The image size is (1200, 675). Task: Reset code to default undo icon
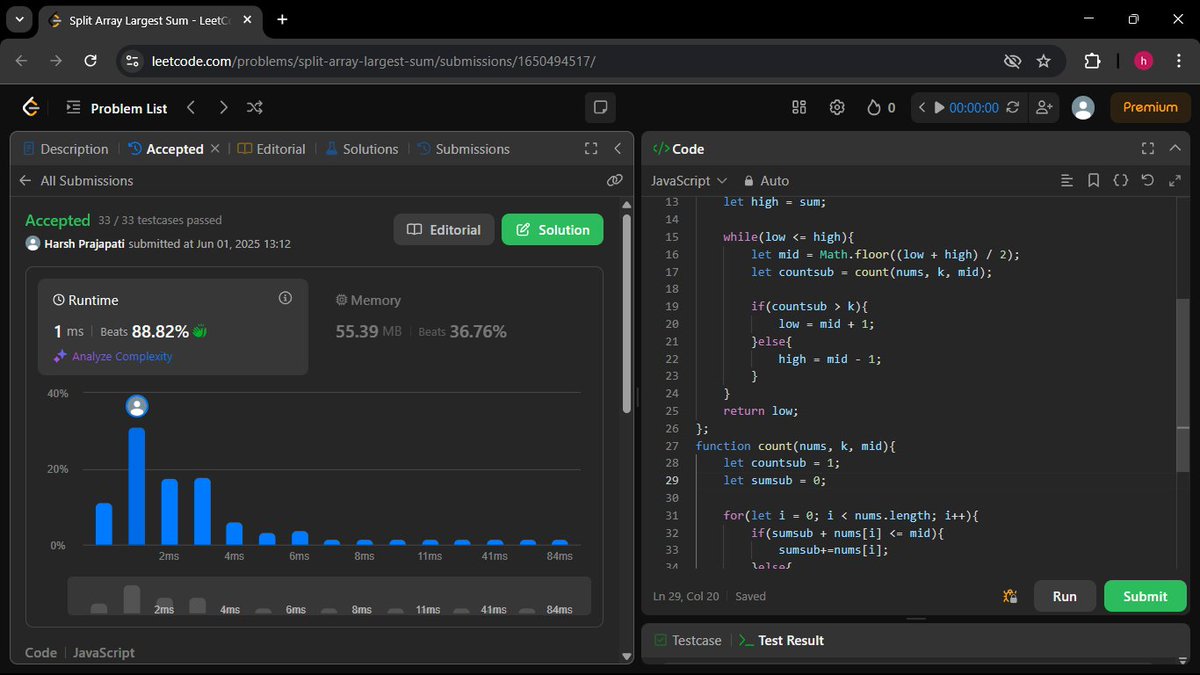(x=1147, y=181)
